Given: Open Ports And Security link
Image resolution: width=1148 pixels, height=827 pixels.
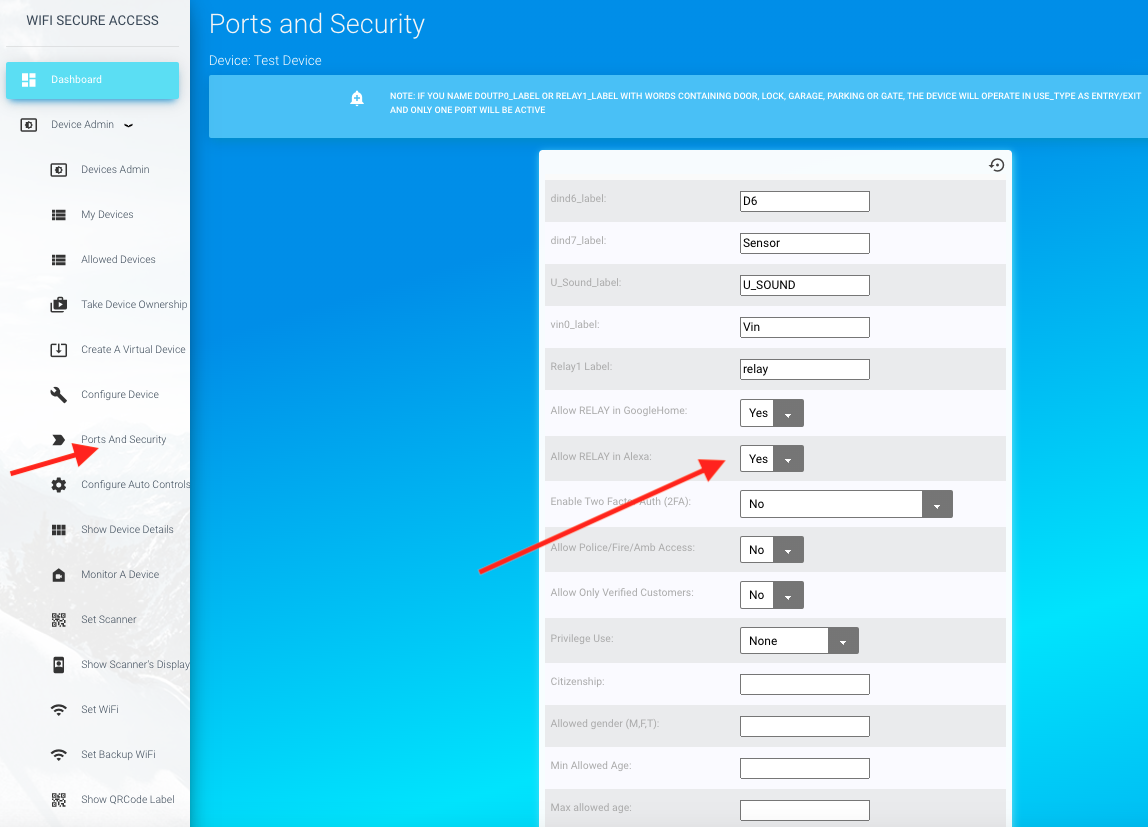Looking at the screenshot, I should (123, 440).
